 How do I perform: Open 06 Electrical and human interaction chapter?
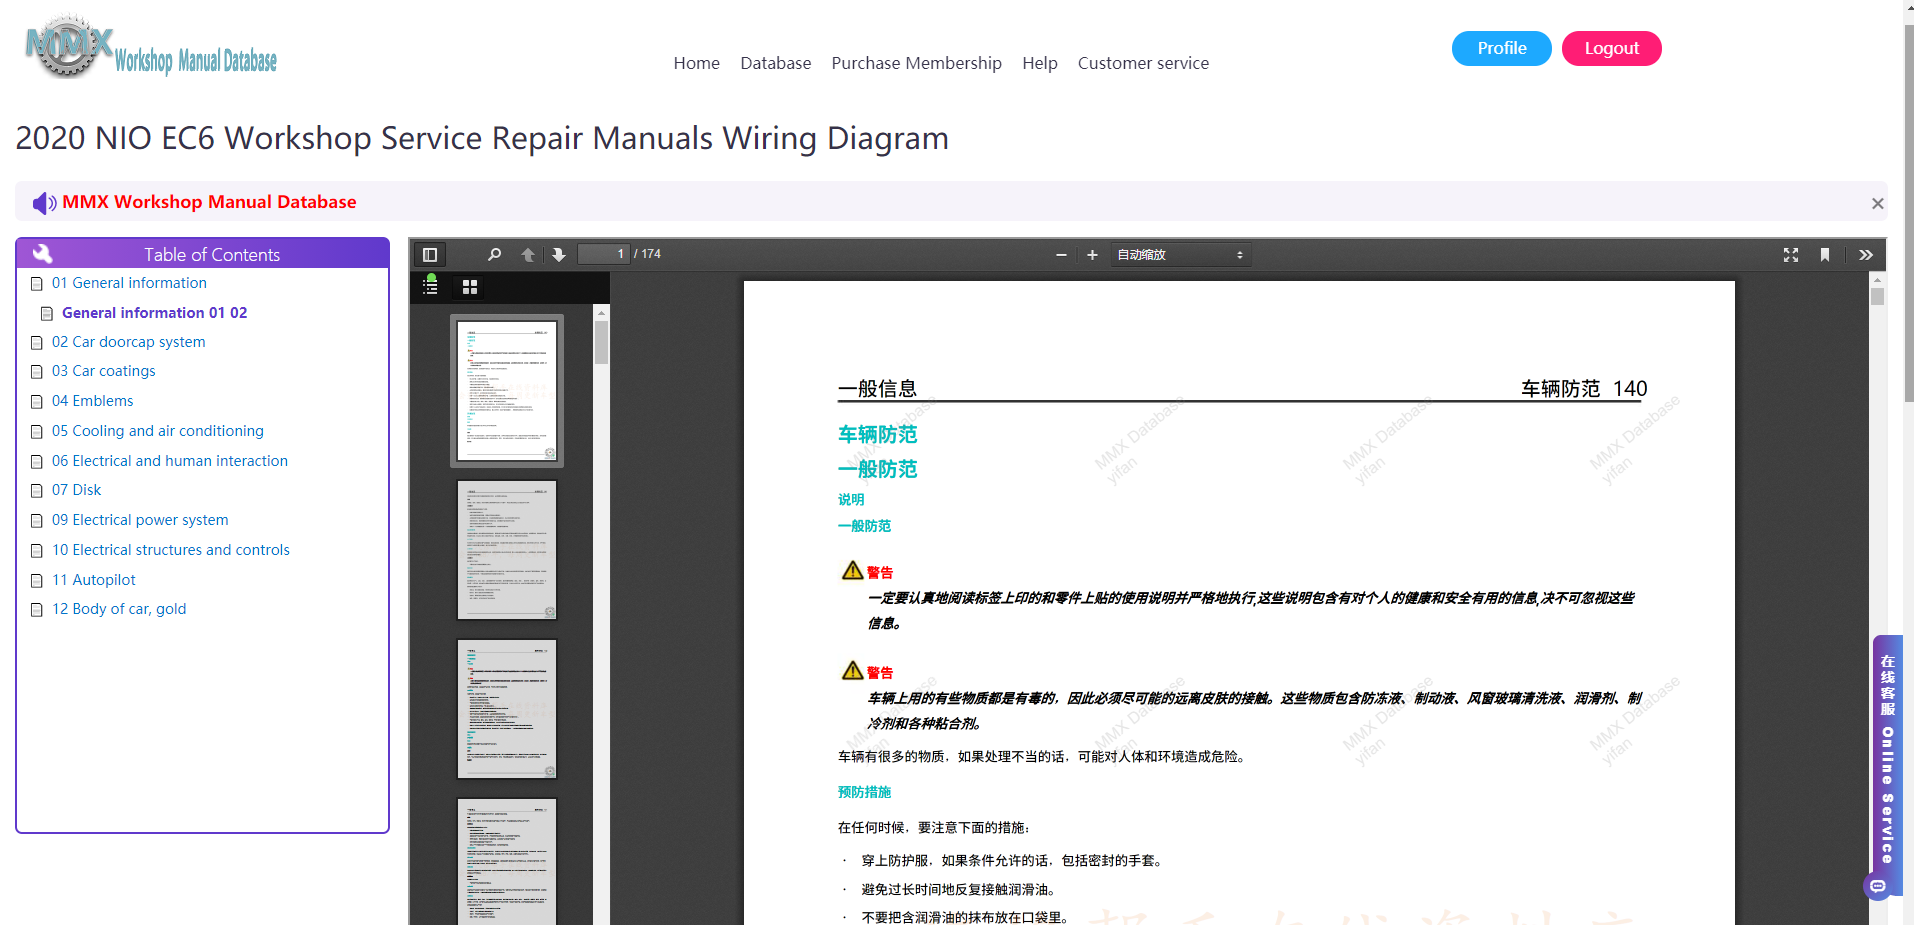click(170, 461)
